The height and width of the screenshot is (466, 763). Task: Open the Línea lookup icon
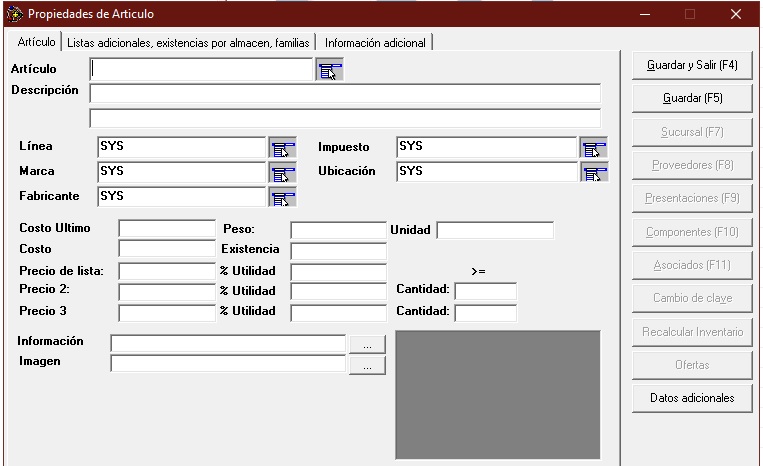point(282,148)
